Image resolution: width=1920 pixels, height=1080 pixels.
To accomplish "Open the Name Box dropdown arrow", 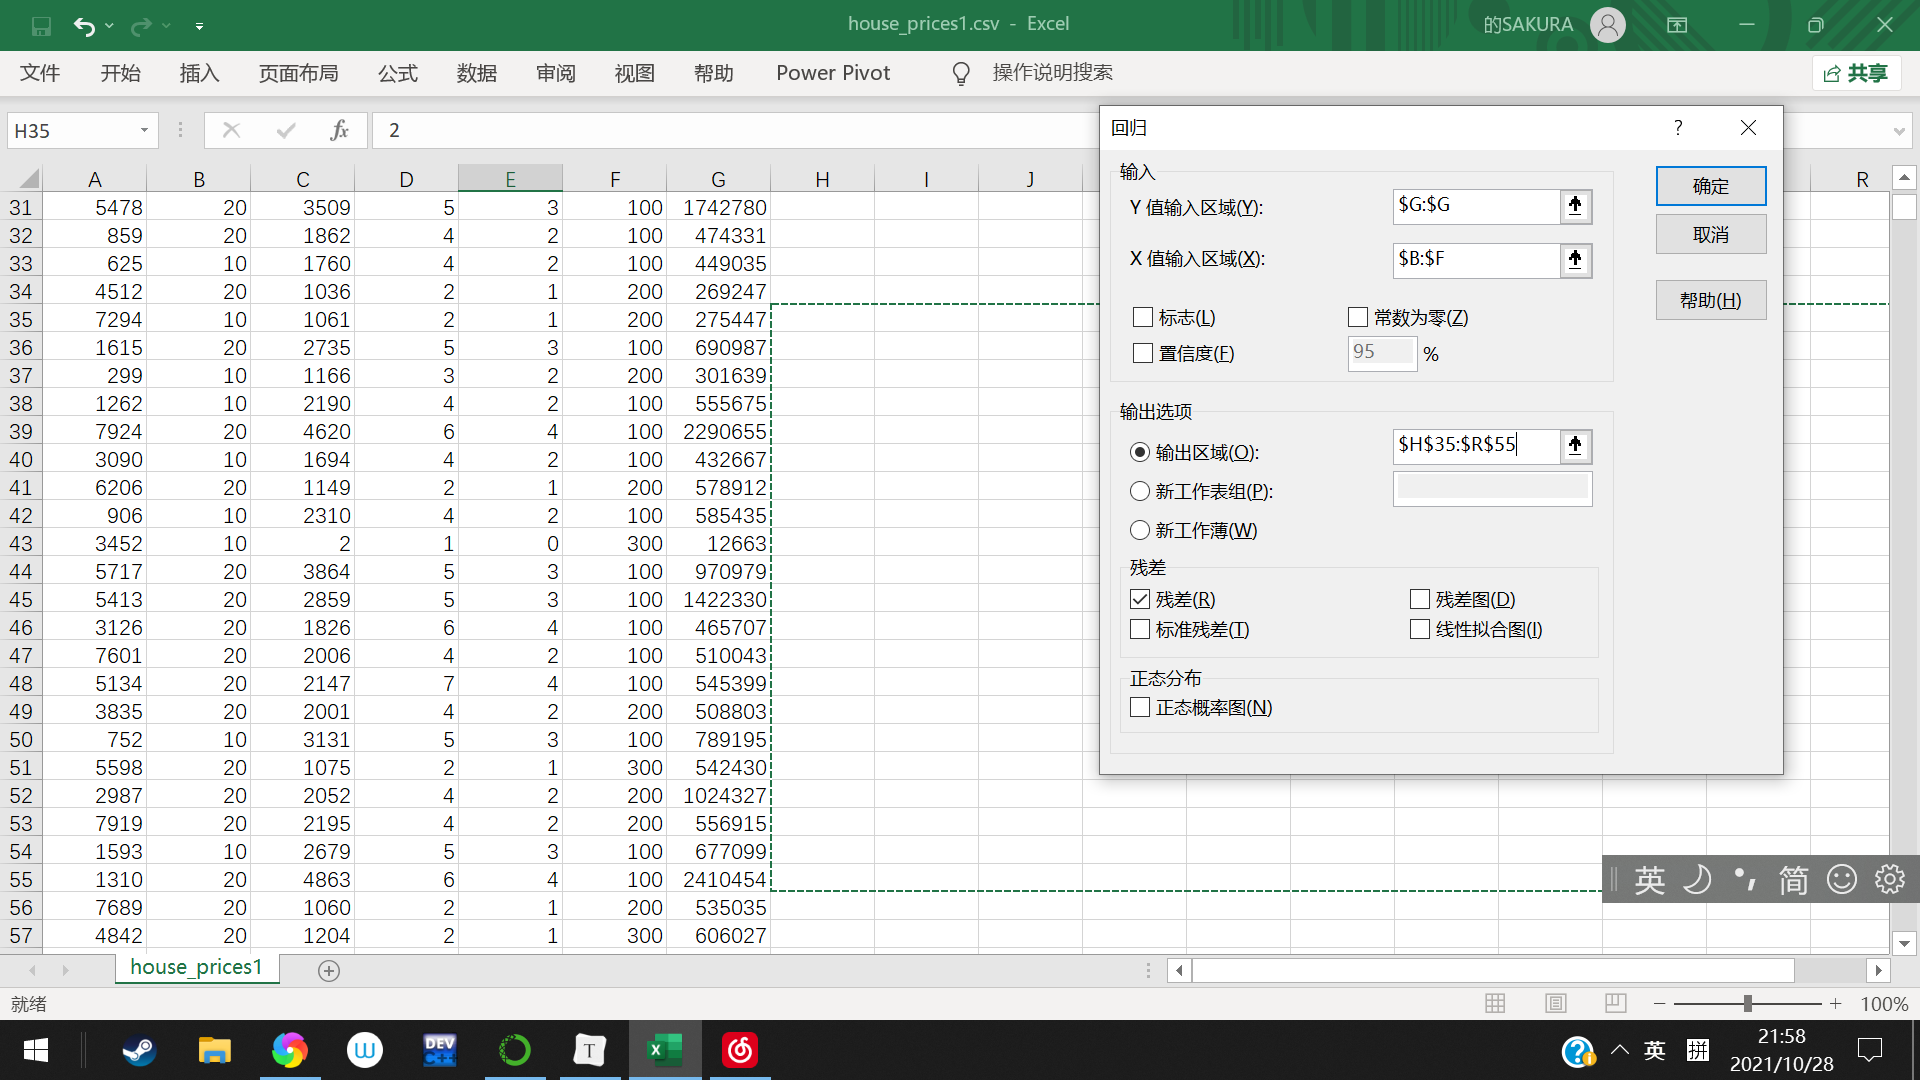I will [x=144, y=130].
